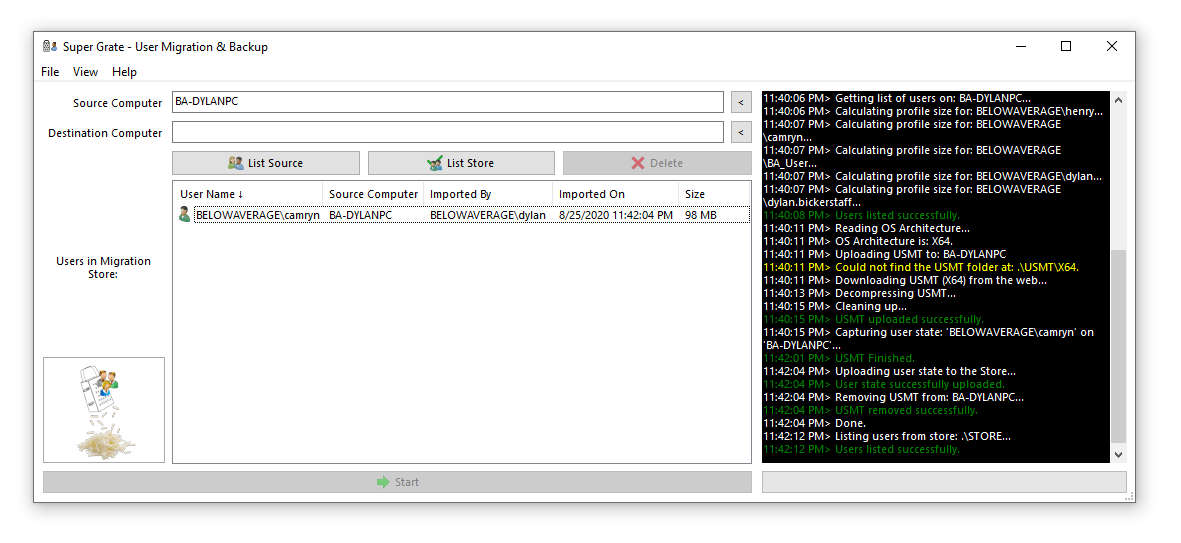Click the 98 MB size cell

(x=700, y=215)
